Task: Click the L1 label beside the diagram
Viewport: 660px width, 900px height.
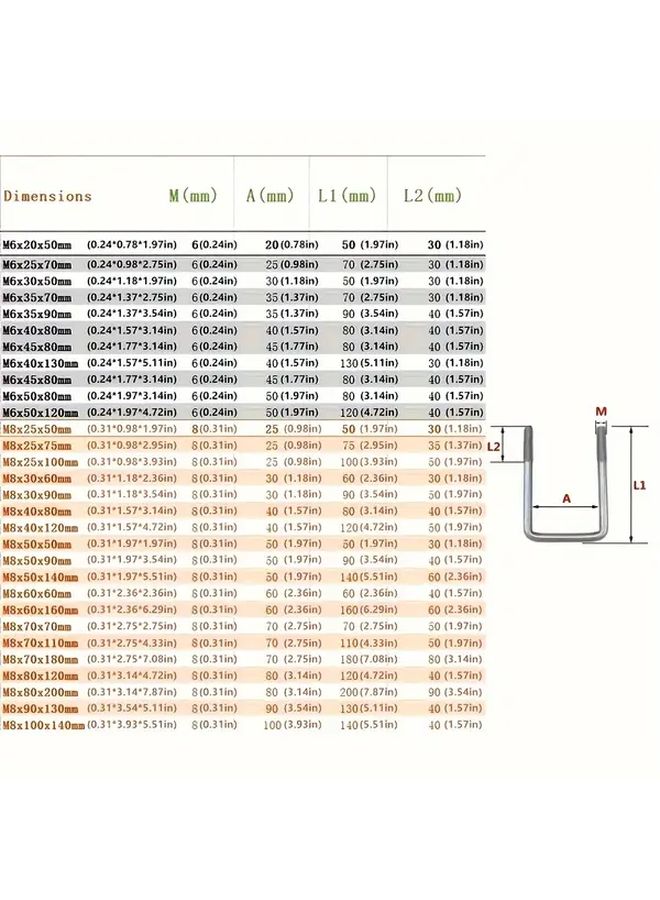Action: tap(641, 485)
